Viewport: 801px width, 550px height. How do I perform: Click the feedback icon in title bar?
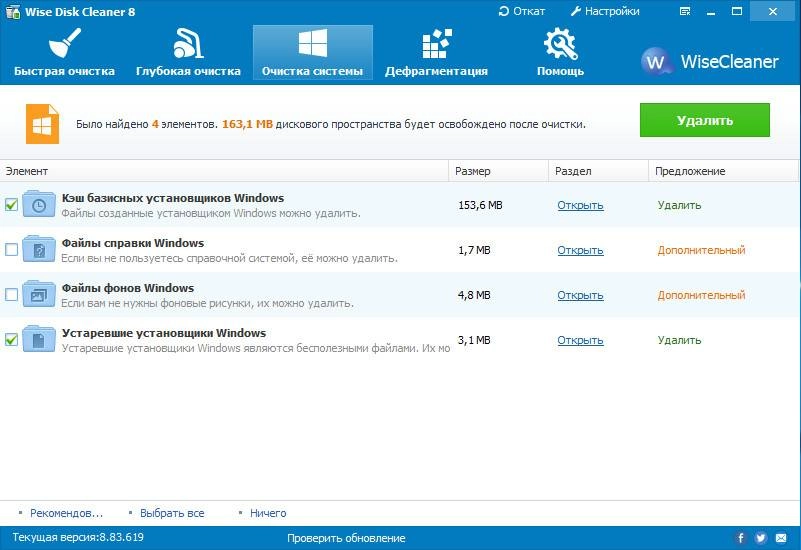pos(685,11)
